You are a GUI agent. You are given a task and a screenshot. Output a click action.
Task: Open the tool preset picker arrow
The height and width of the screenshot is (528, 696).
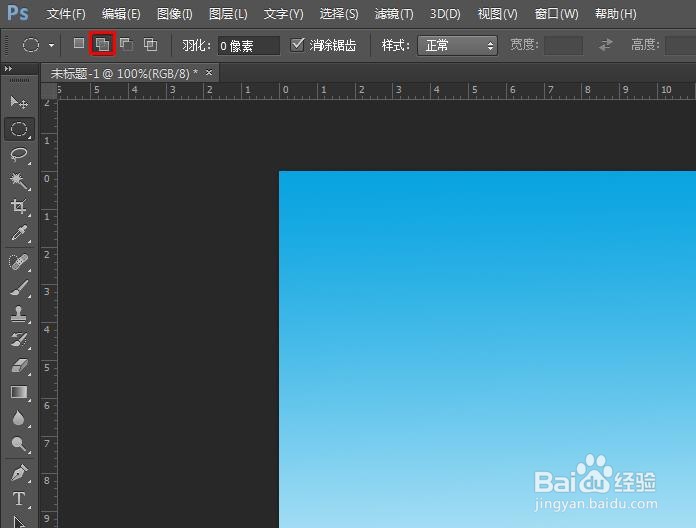[51, 45]
